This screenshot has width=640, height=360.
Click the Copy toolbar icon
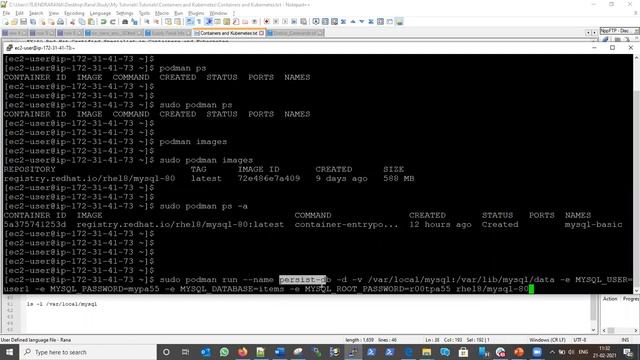[82, 22]
